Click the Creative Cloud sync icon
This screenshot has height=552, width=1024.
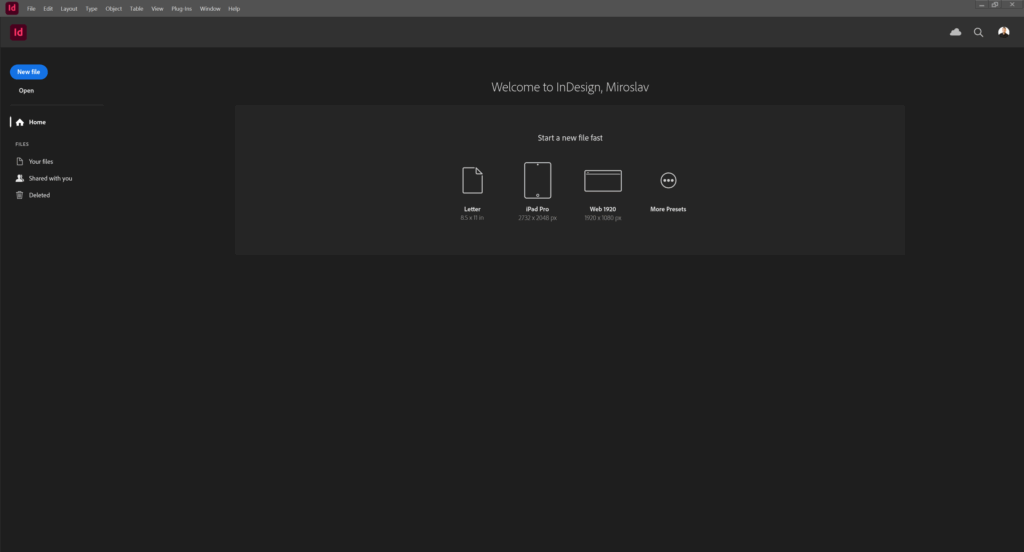click(955, 32)
